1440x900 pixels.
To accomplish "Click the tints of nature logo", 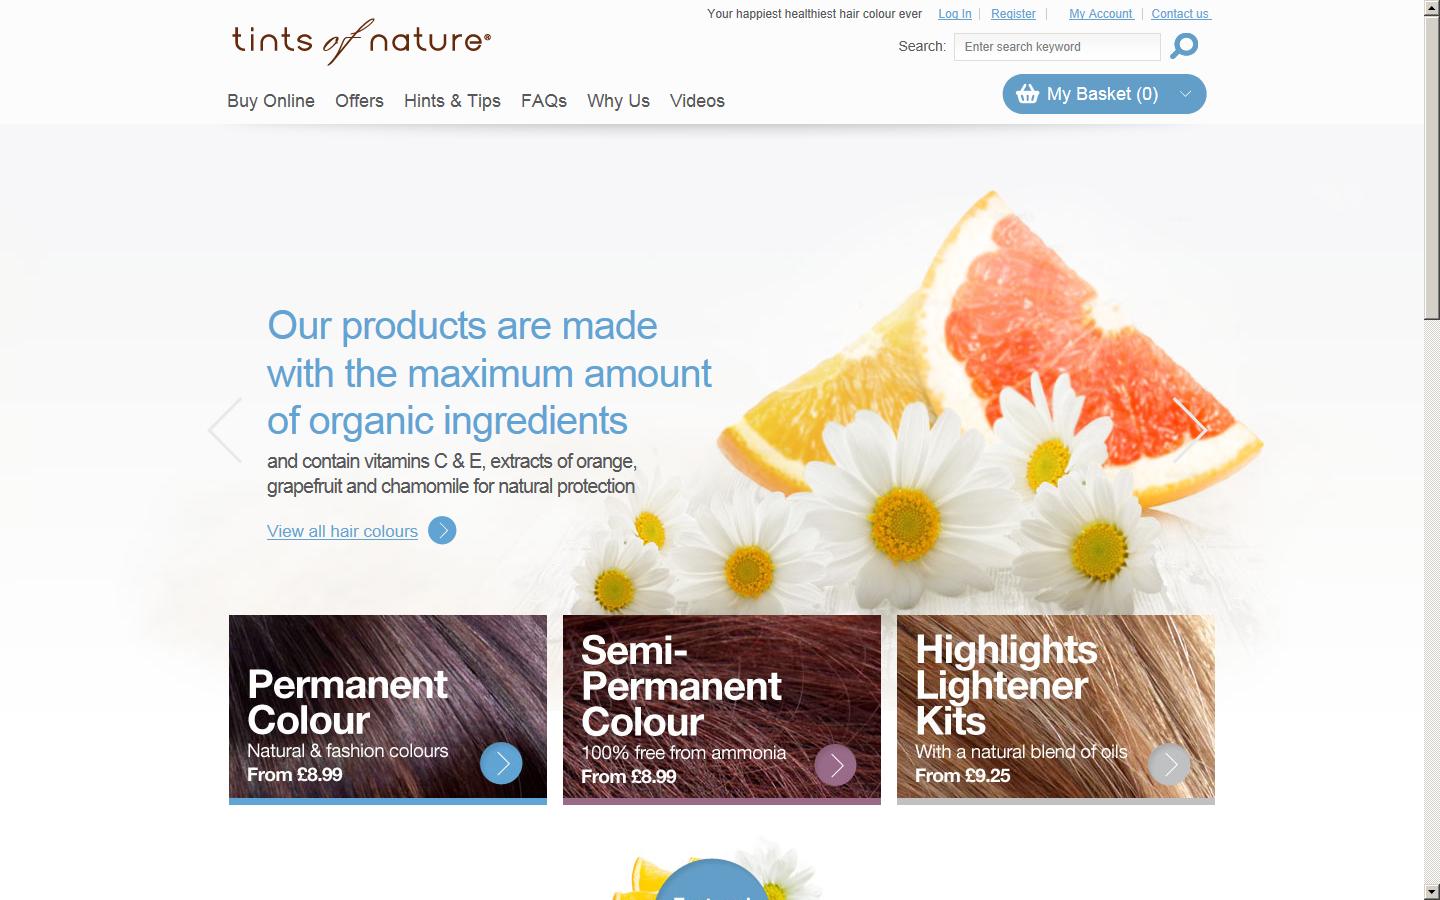I will point(361,41).
